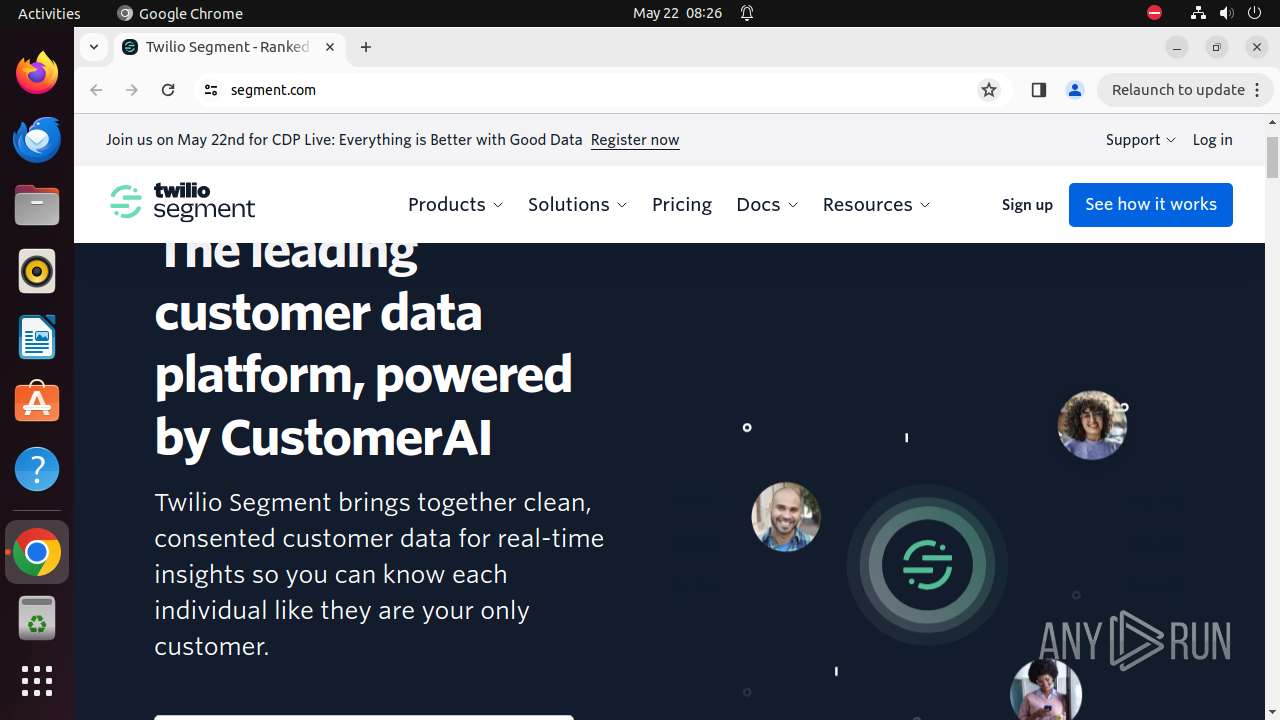Viewport: 1280px width, 720px height.
Task: Launch LibreOffice Writer from the dock
Action: pos(37,337)
